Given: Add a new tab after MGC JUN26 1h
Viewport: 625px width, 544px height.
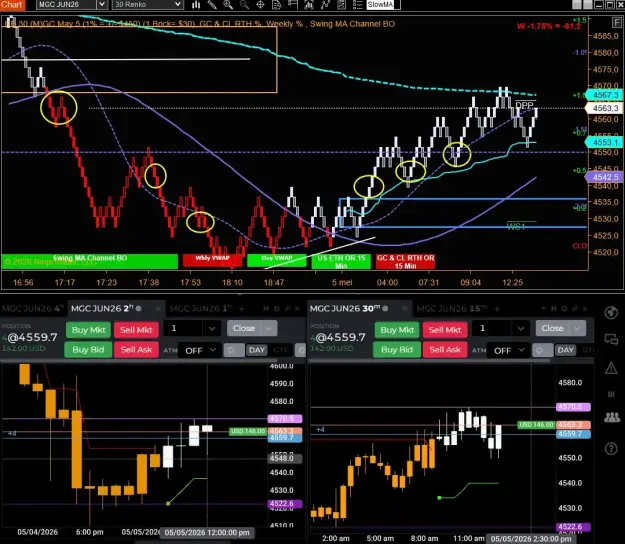Looking at the screenshot, I should [x=241, y=309].
